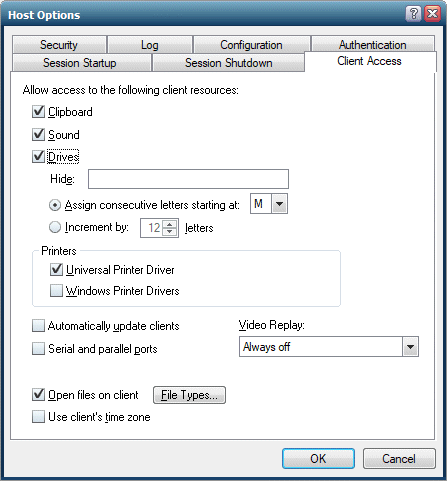Enable Use client's time zone
Viewport: 447px width, 481px height.
(38, 417)
